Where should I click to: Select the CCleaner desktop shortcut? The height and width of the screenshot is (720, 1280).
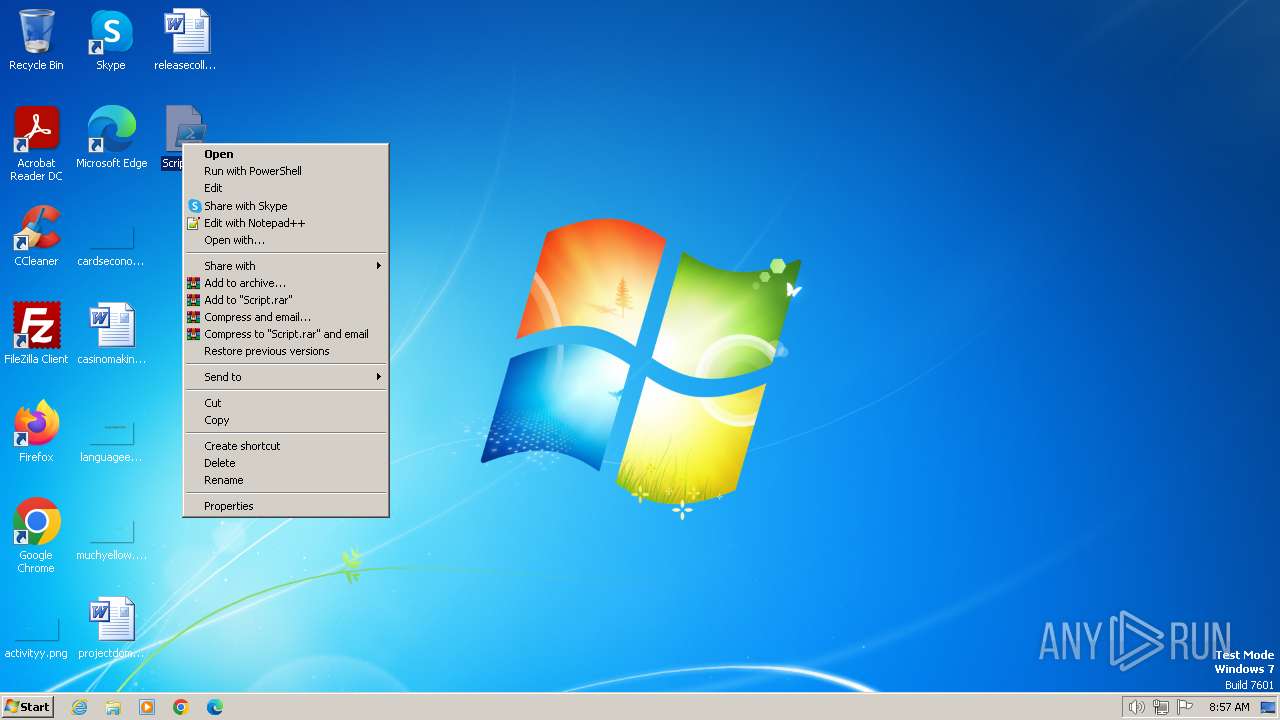pos(36,236)
